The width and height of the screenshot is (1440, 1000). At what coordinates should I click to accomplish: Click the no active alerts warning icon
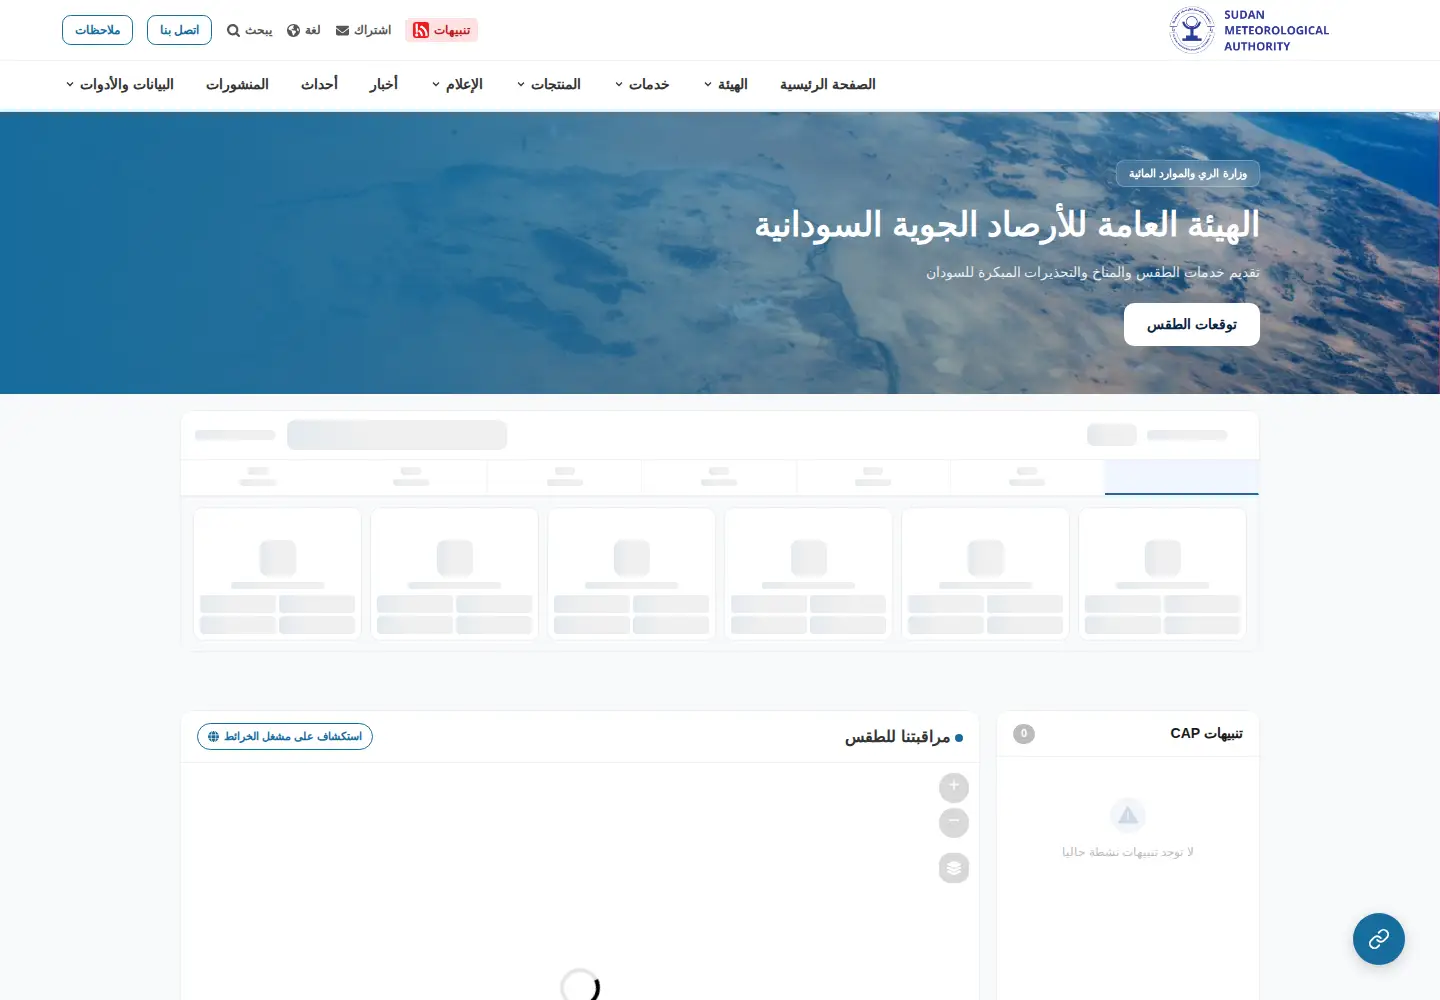[x=1128, y=816]
